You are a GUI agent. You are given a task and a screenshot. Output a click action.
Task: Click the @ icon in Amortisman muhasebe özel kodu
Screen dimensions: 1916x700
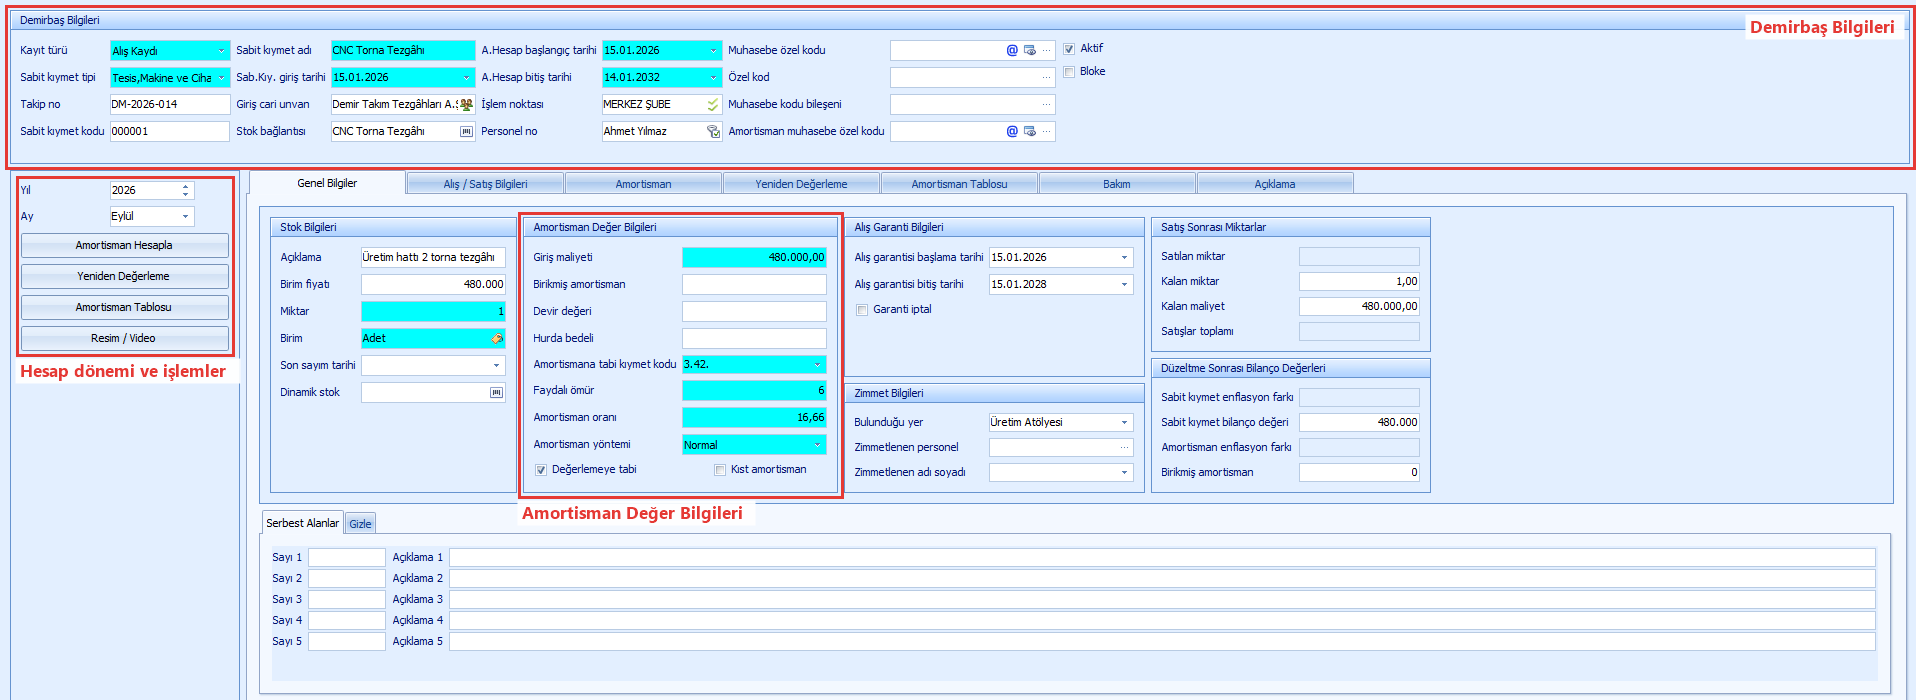pyautogui.click(x=1012, y=131)
